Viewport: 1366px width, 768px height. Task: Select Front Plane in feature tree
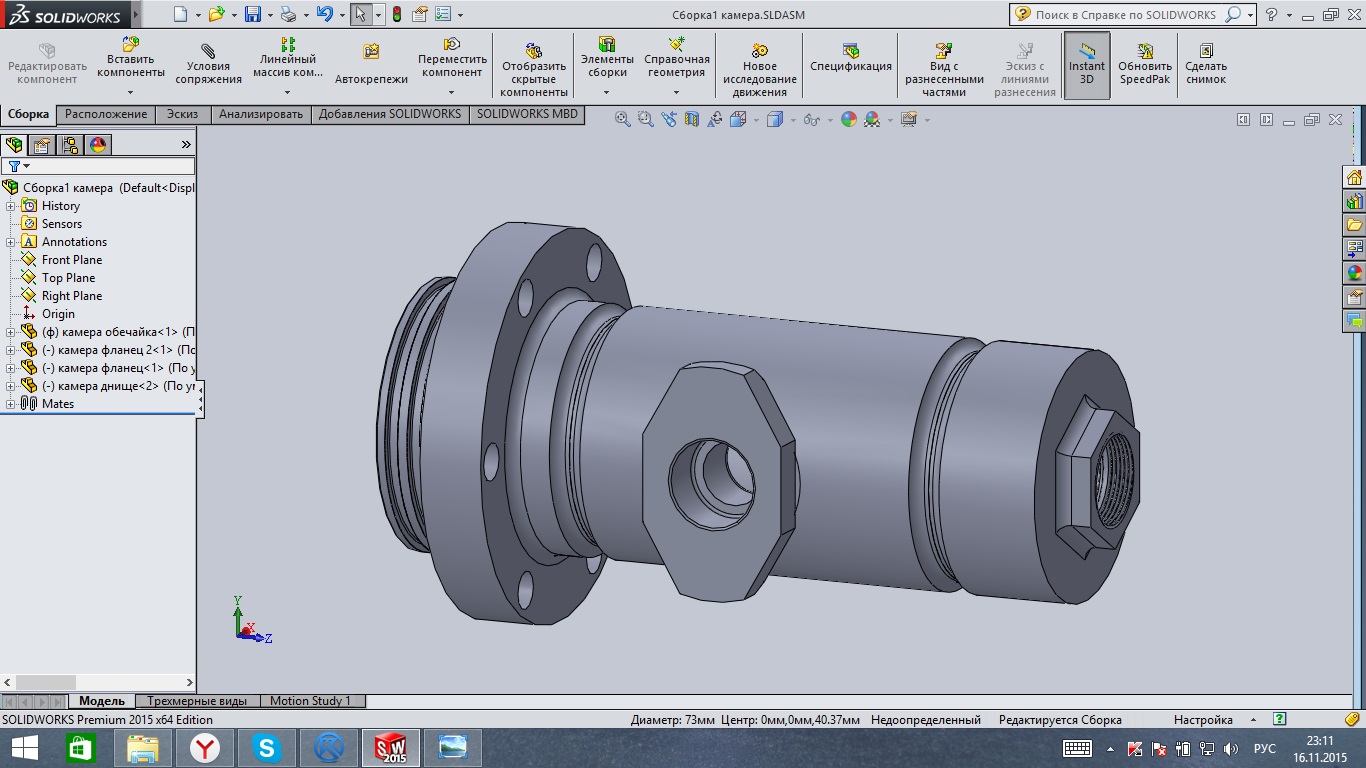(71, 260)
